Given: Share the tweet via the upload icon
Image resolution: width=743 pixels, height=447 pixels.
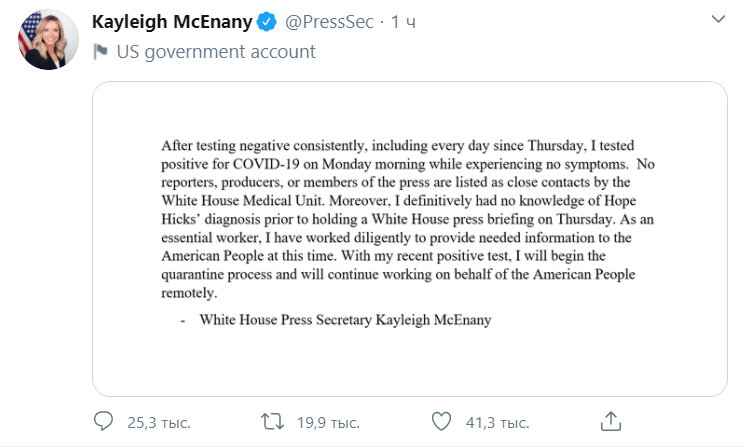Looking at the screenshot, I should (x=612, y=420).
